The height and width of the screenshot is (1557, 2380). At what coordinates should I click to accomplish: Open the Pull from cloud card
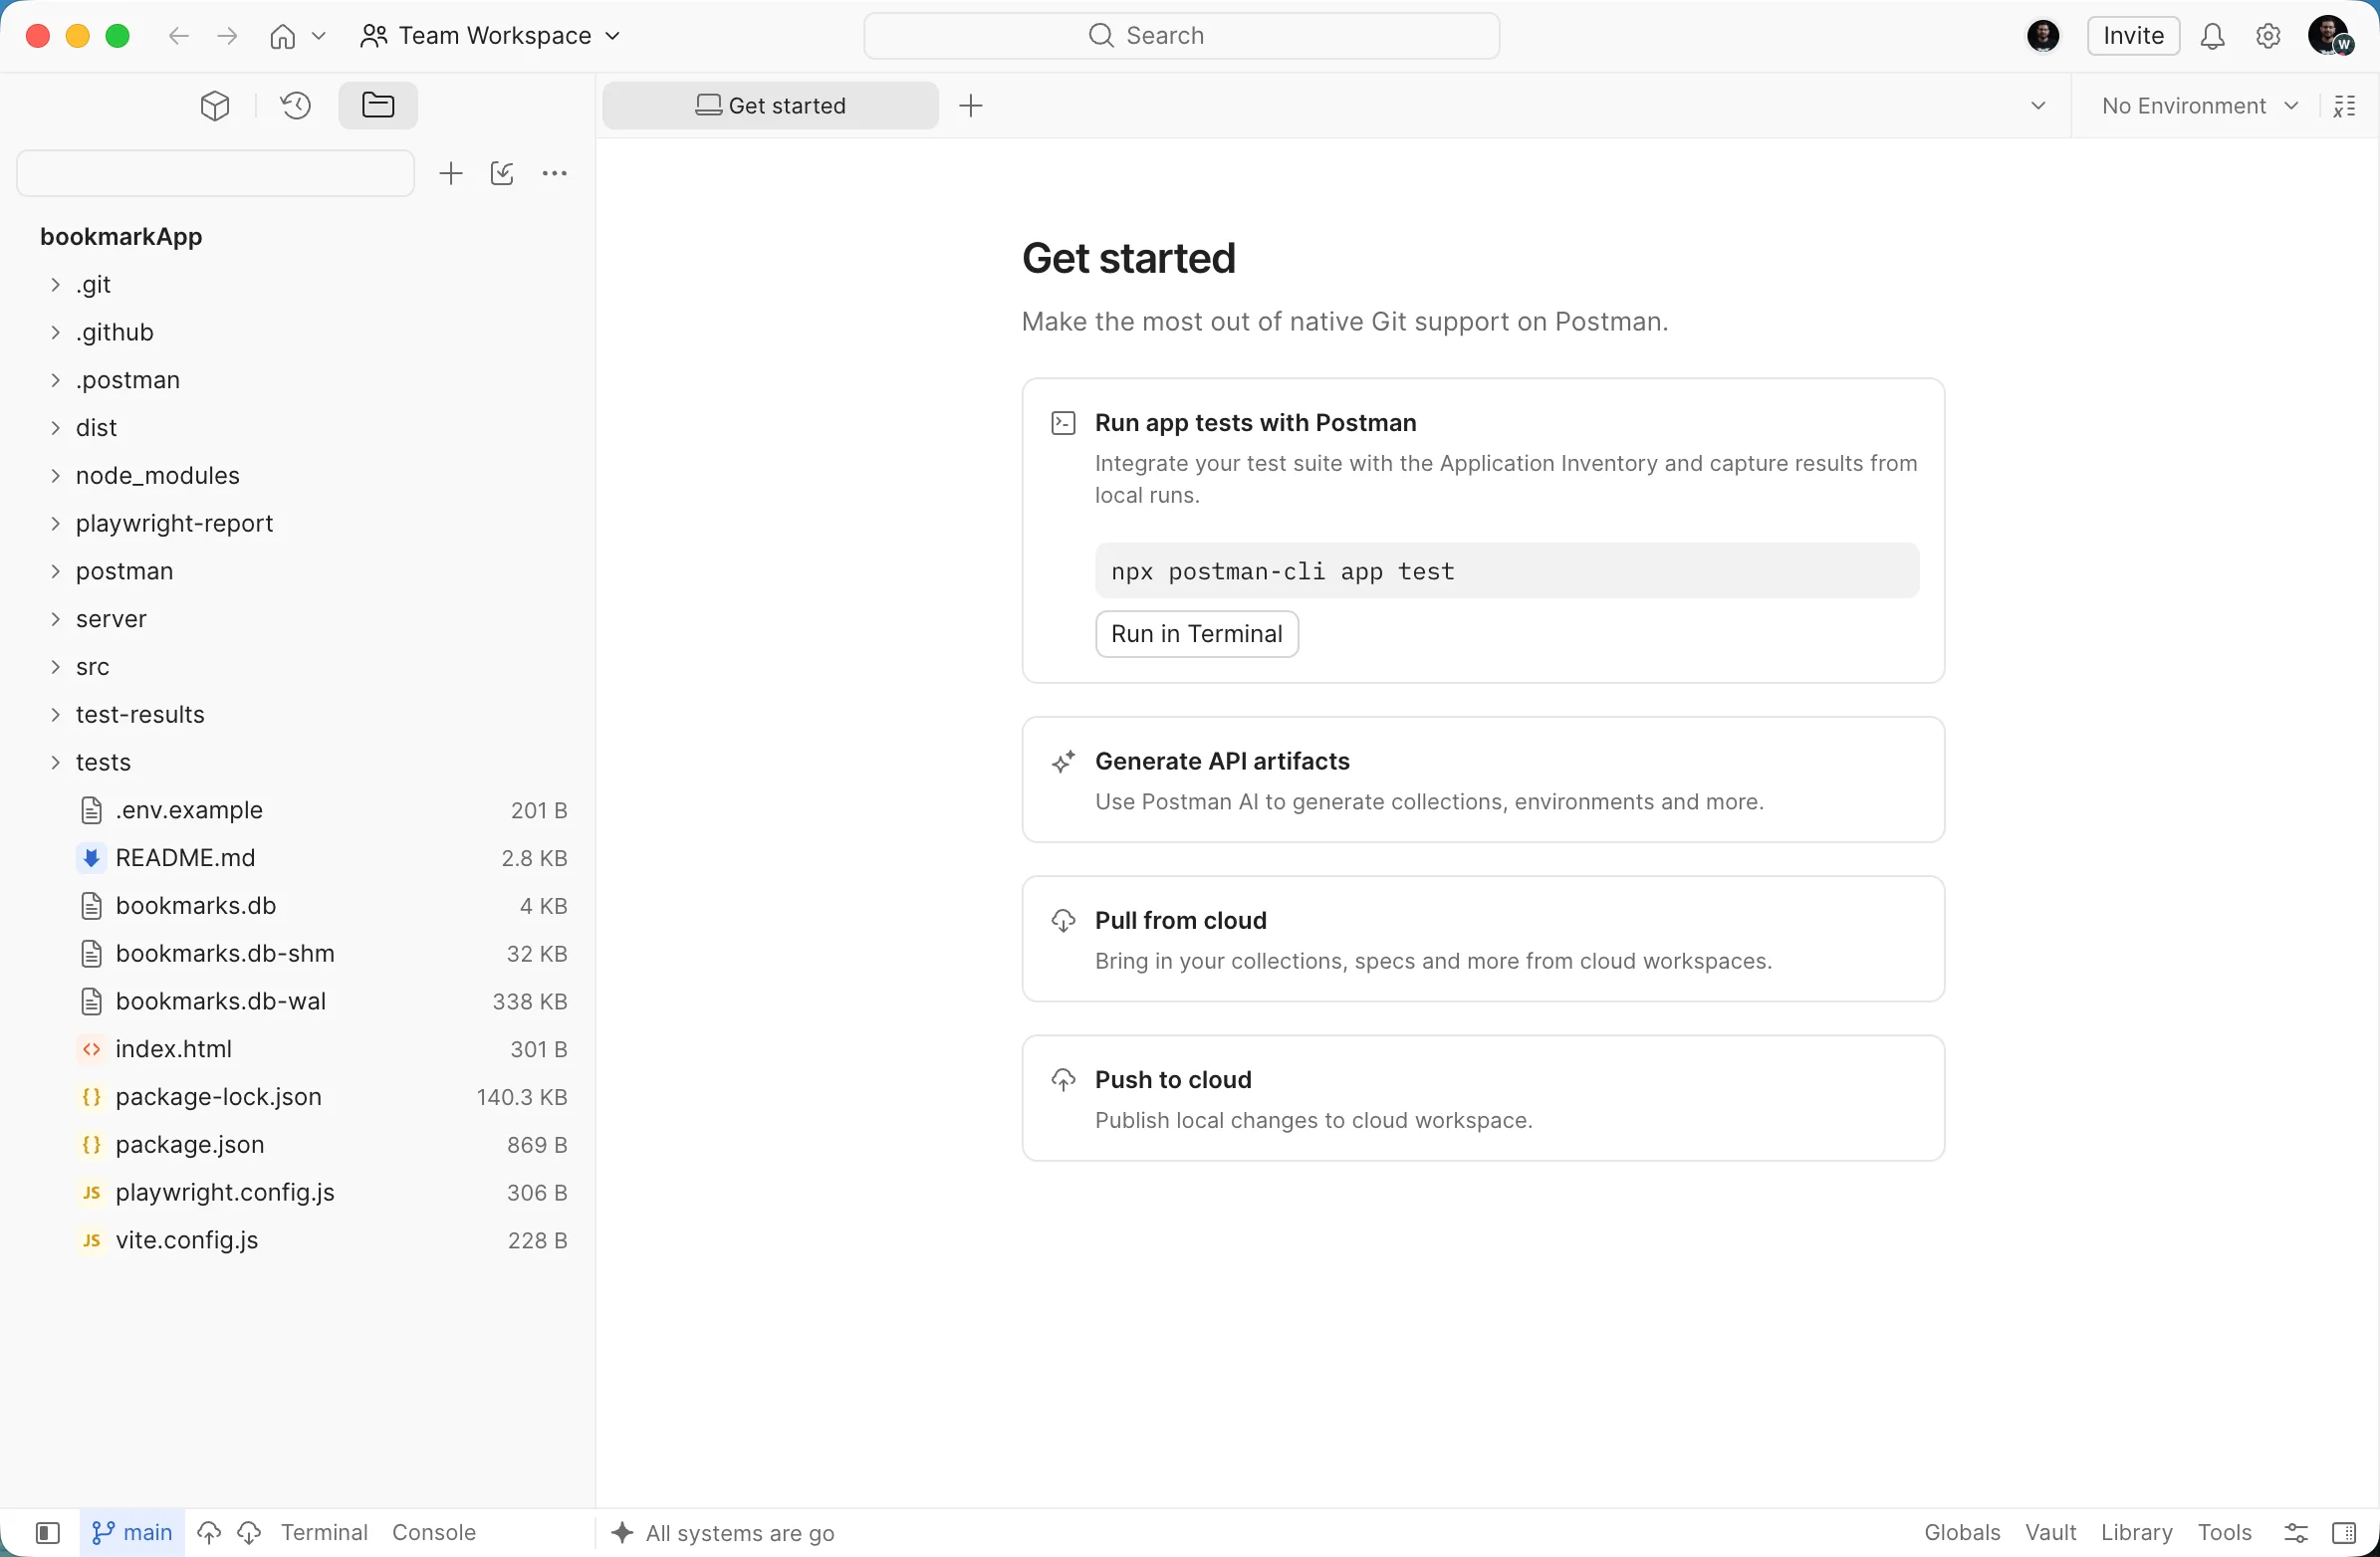point(1483,939)
